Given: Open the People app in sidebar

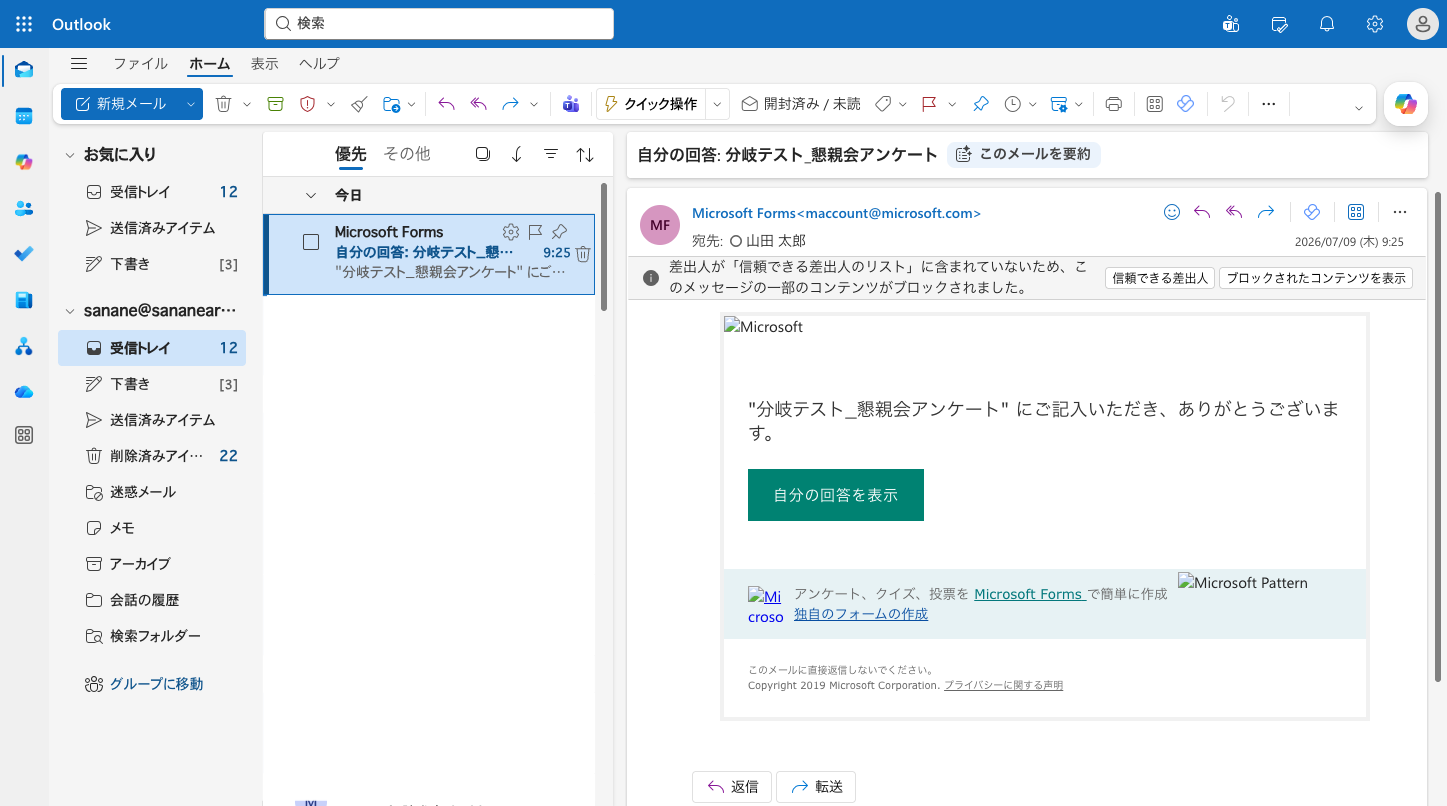Looking at the screenshot, I should (24, 208).
